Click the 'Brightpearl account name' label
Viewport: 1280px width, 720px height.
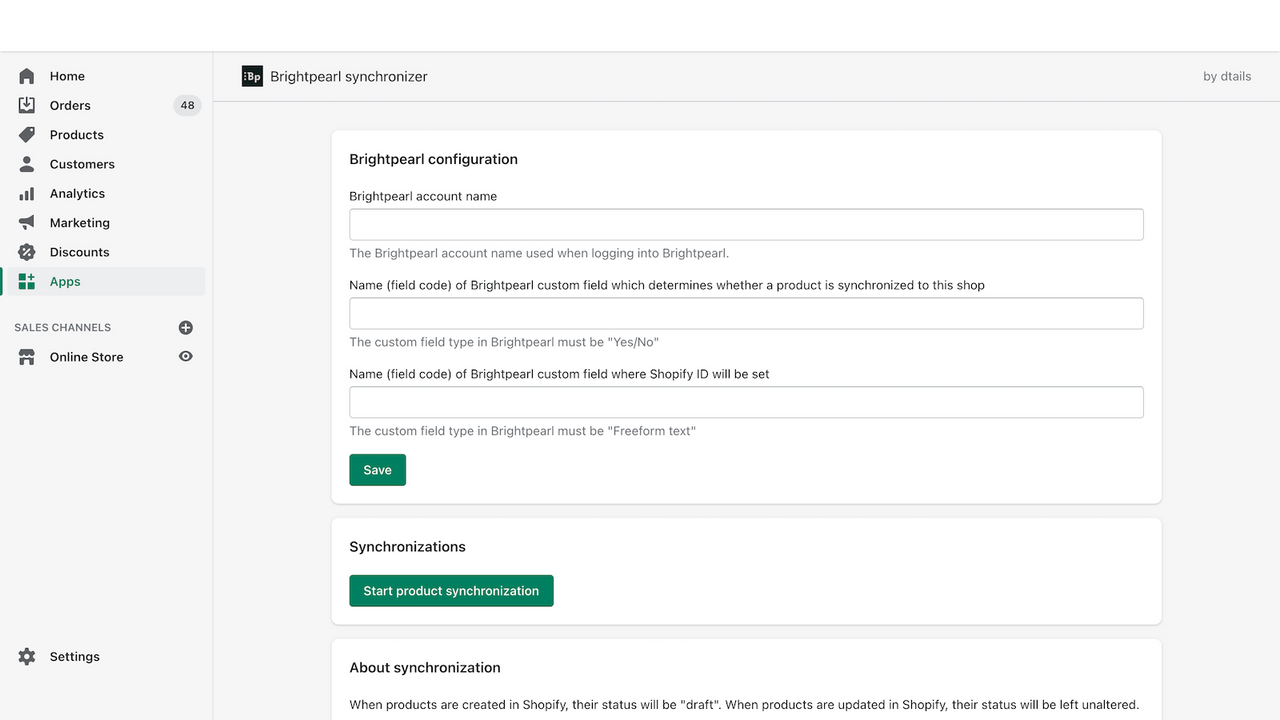[x=423, y=196]
